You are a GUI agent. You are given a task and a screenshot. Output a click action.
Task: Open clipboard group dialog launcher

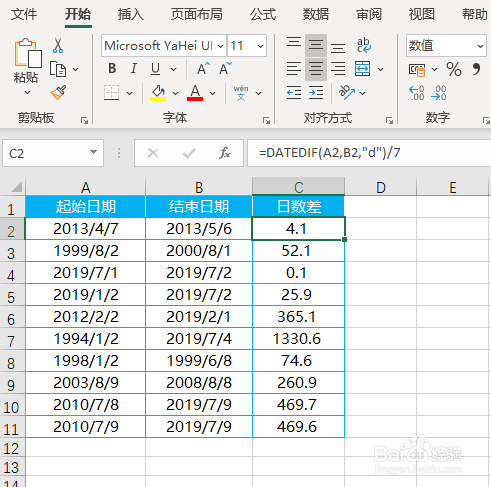coord(84,120)
